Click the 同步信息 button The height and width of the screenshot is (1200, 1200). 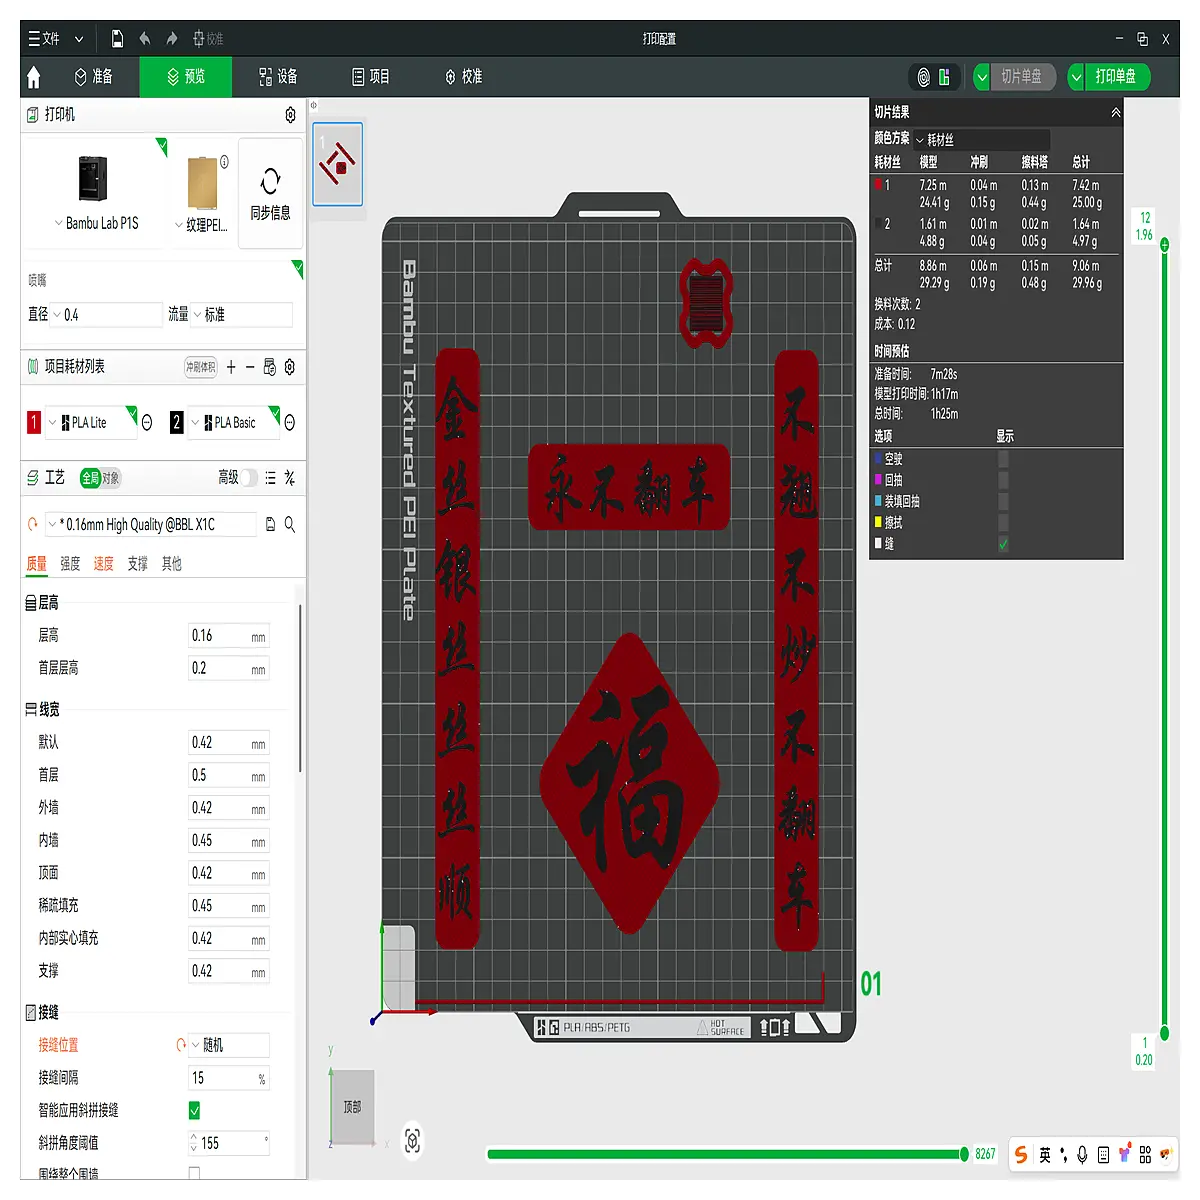[x=270, y=194]
